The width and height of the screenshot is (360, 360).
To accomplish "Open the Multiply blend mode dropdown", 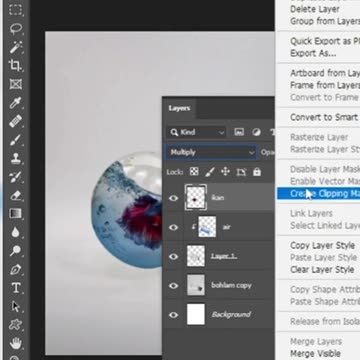I will (211, 152).
